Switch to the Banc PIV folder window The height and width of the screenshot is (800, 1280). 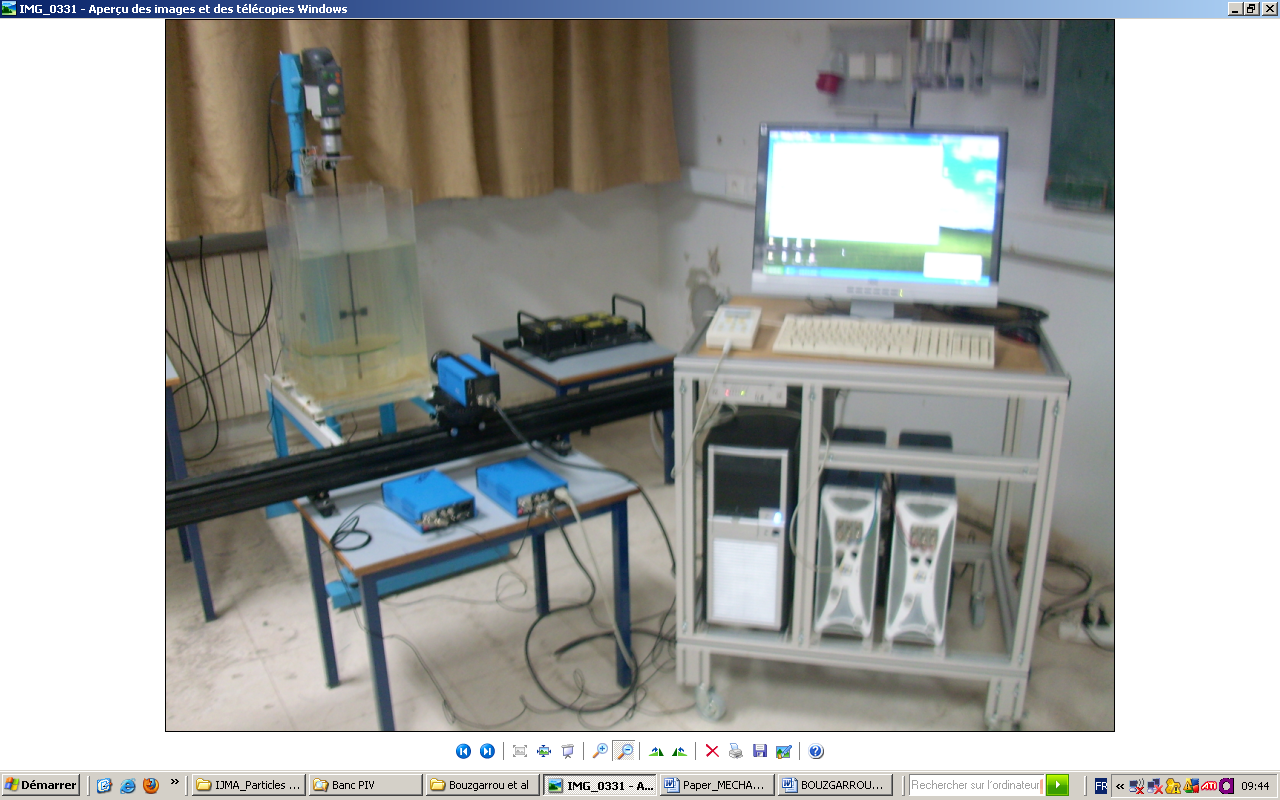tap(365, 785)
